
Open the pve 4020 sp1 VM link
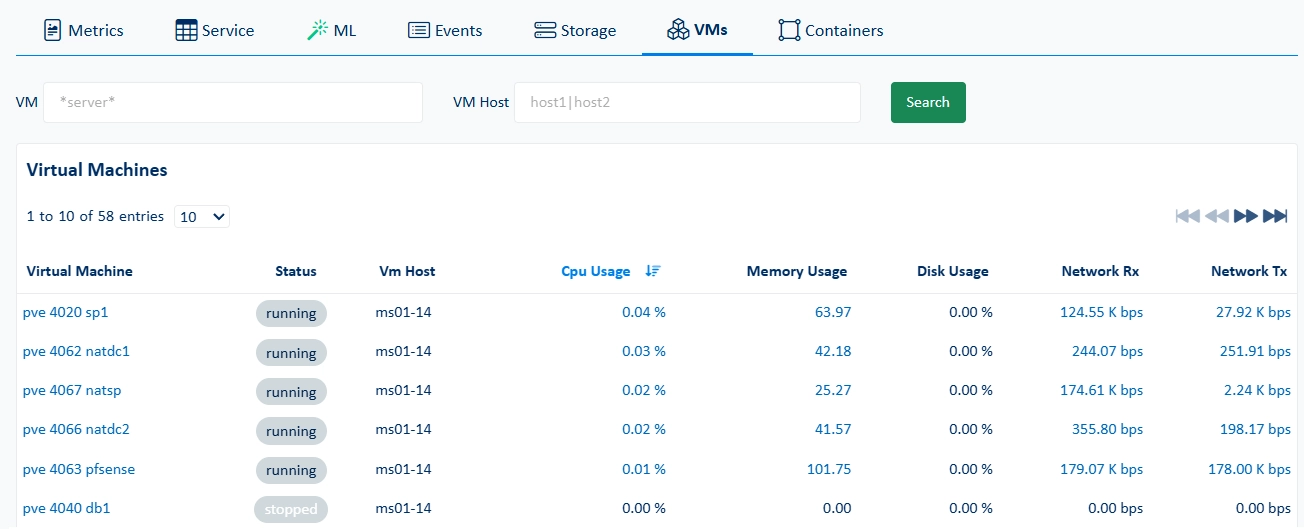click(x=65, y=312)
